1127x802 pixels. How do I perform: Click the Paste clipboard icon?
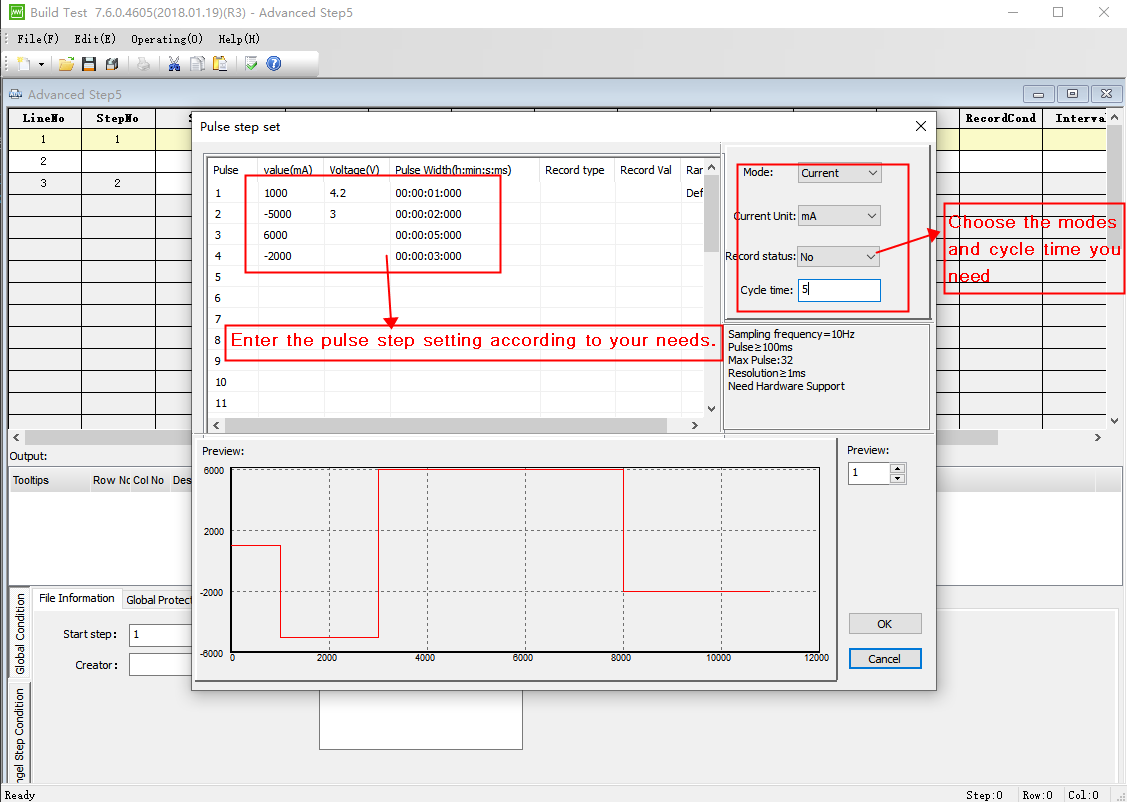[220, 64]
